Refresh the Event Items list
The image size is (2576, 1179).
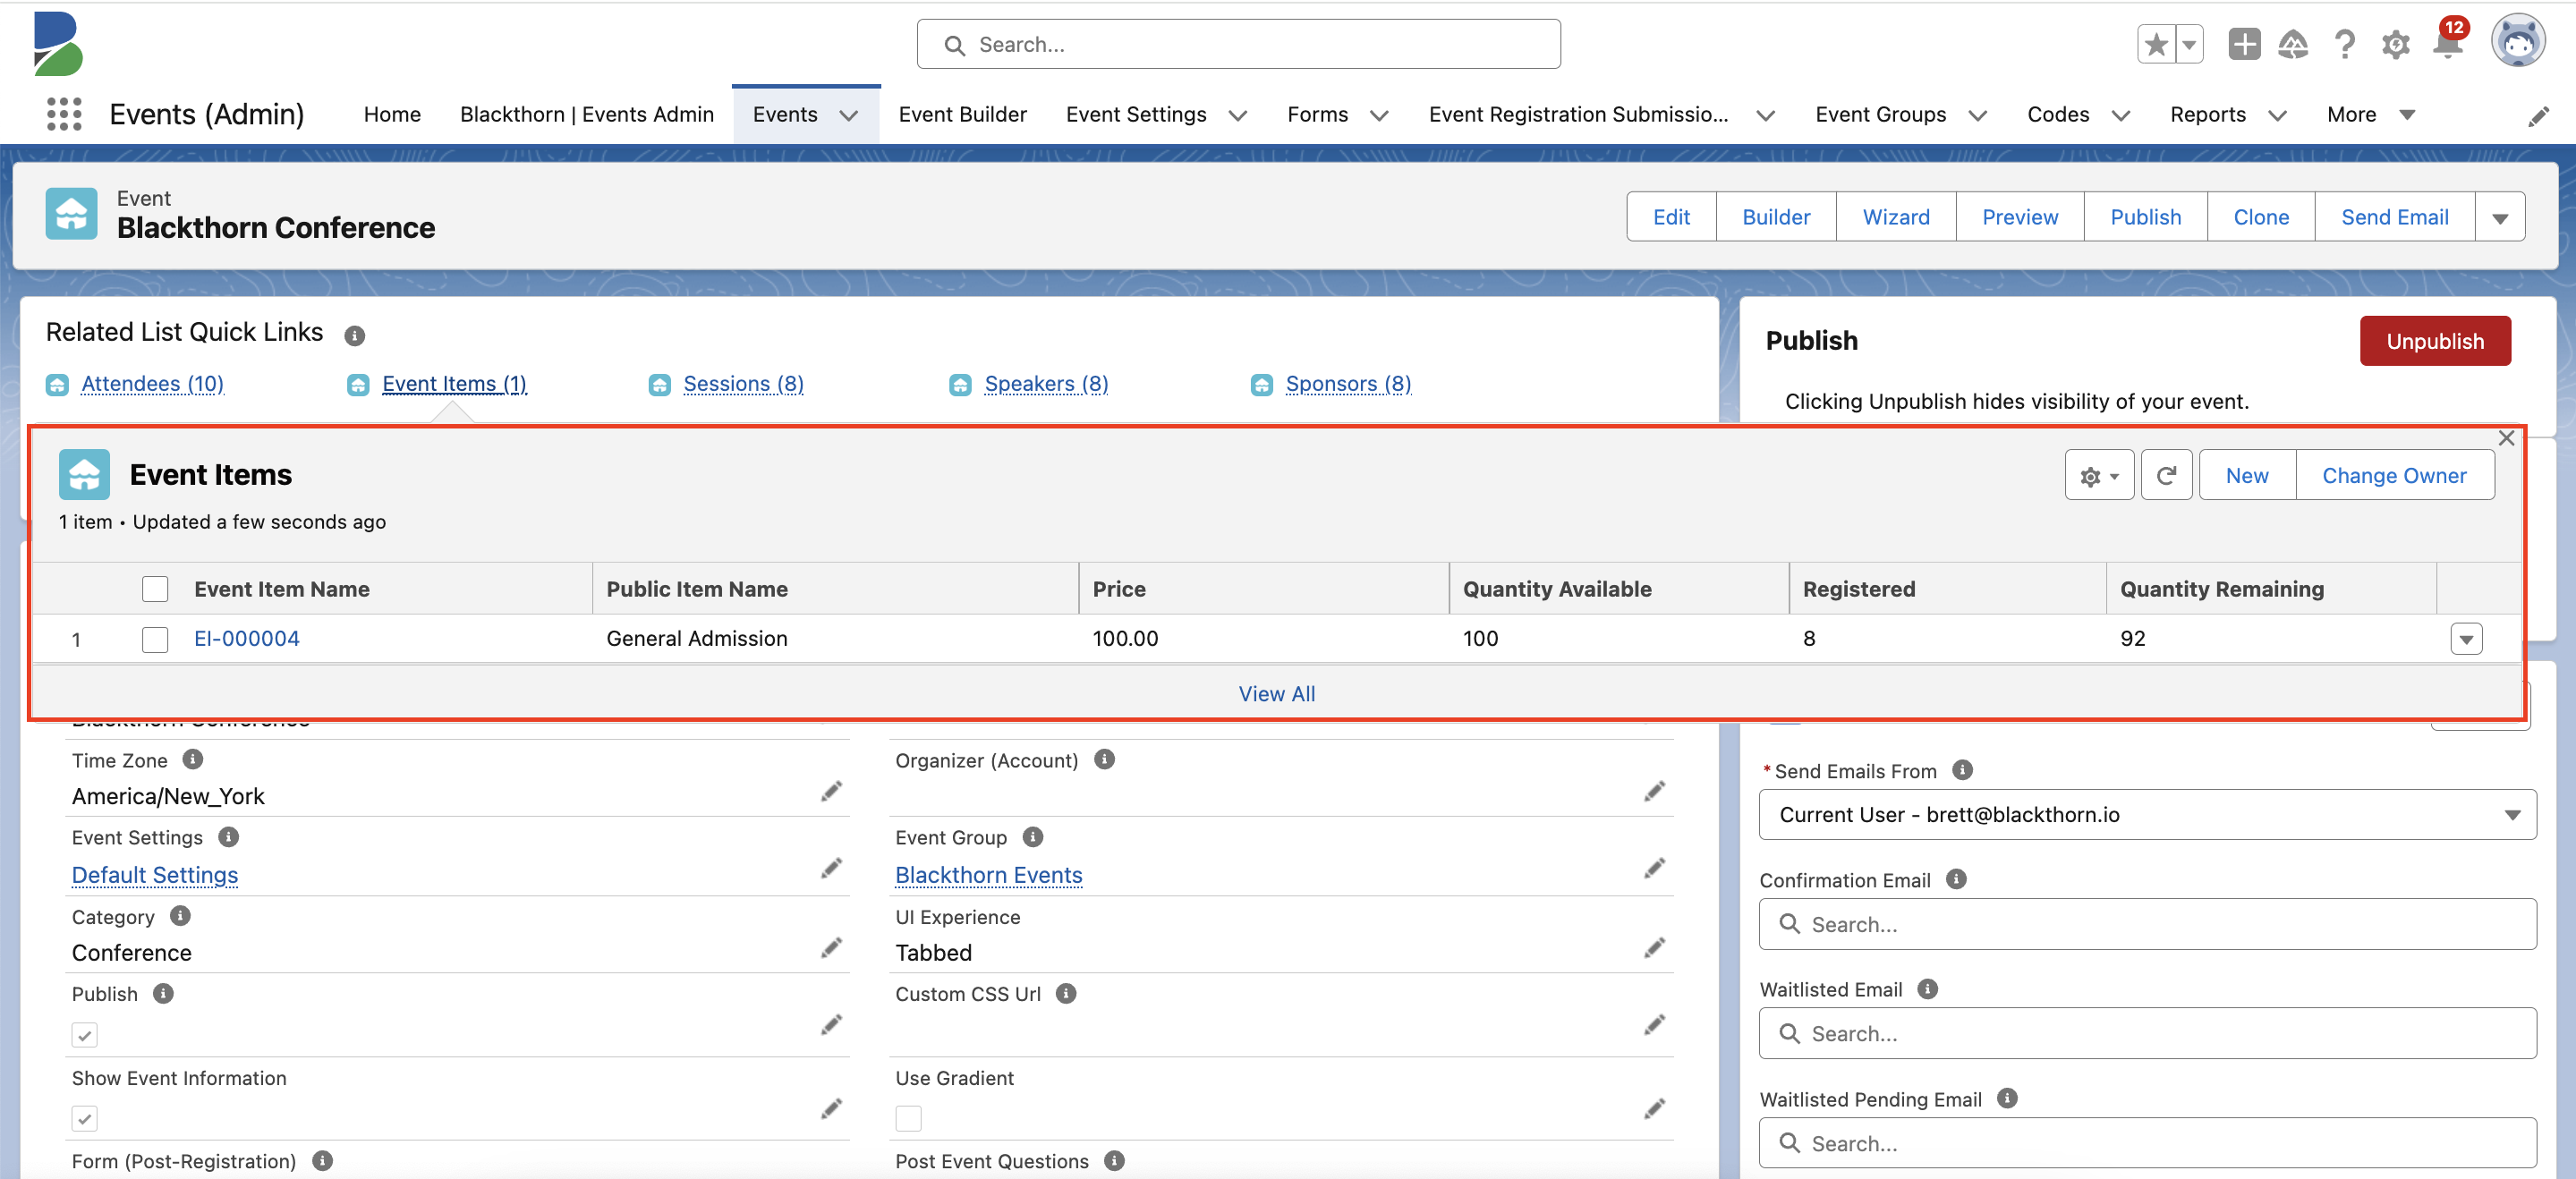click(x=2166, y=476)
